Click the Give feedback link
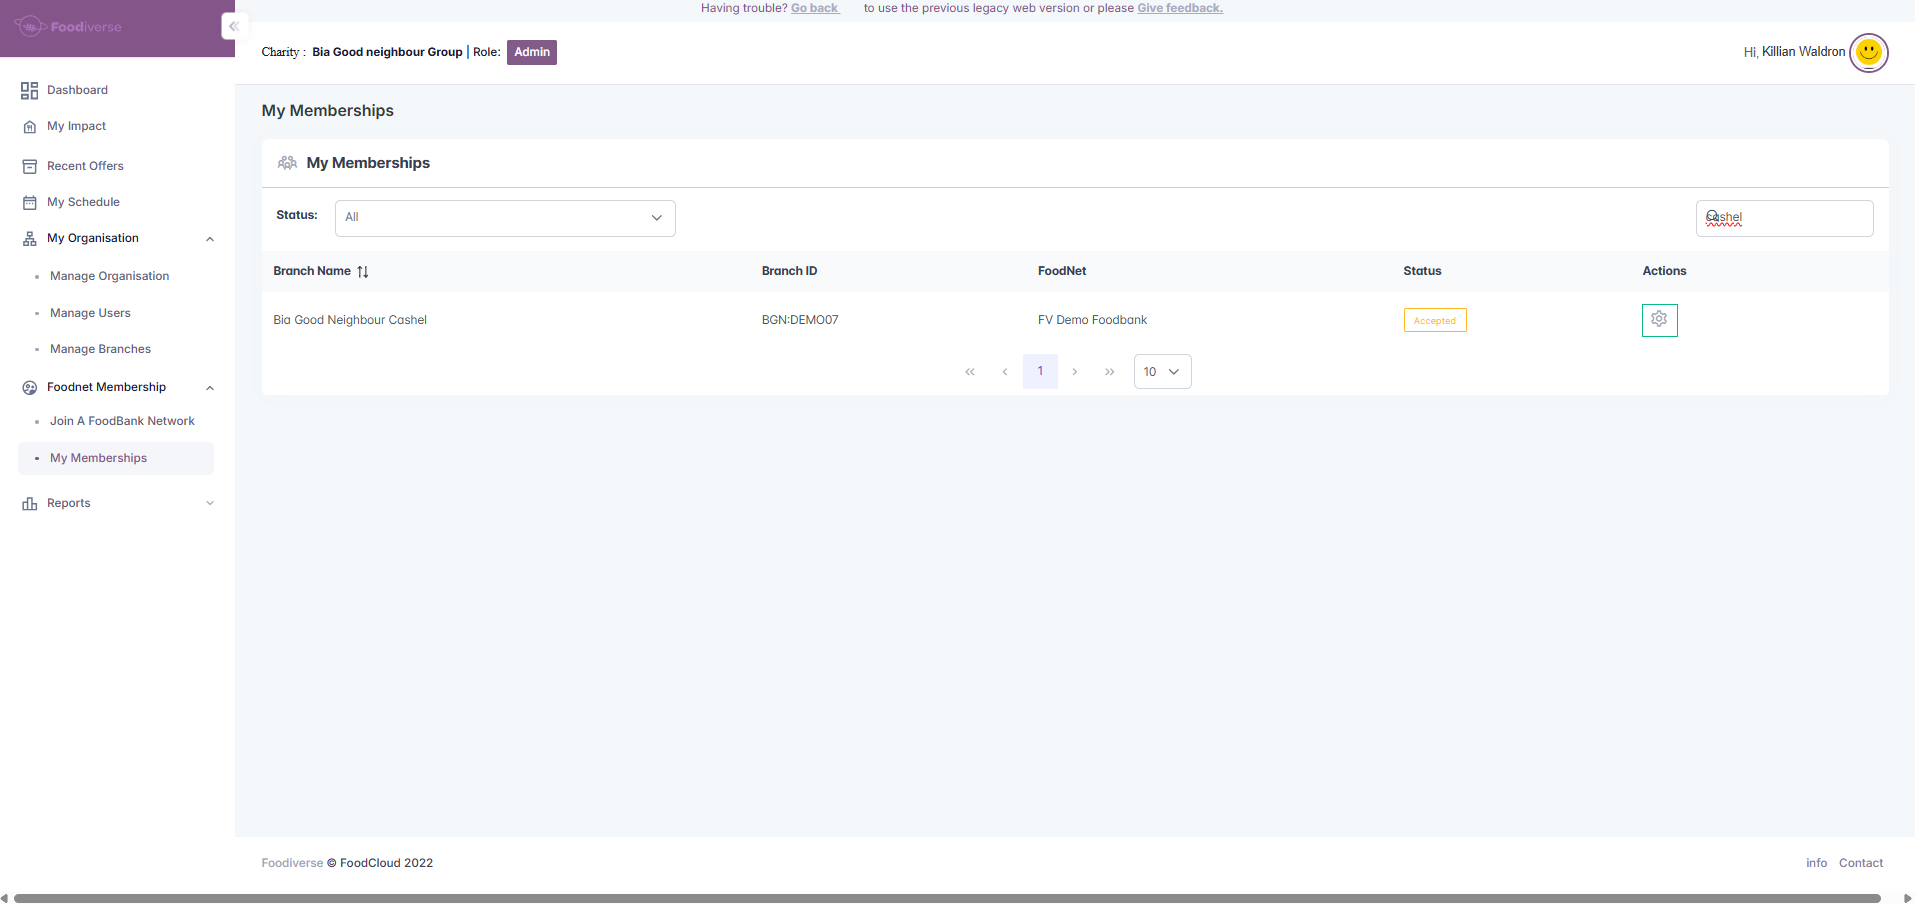Screen dimensions: 1915x904 coord(1180,8)
